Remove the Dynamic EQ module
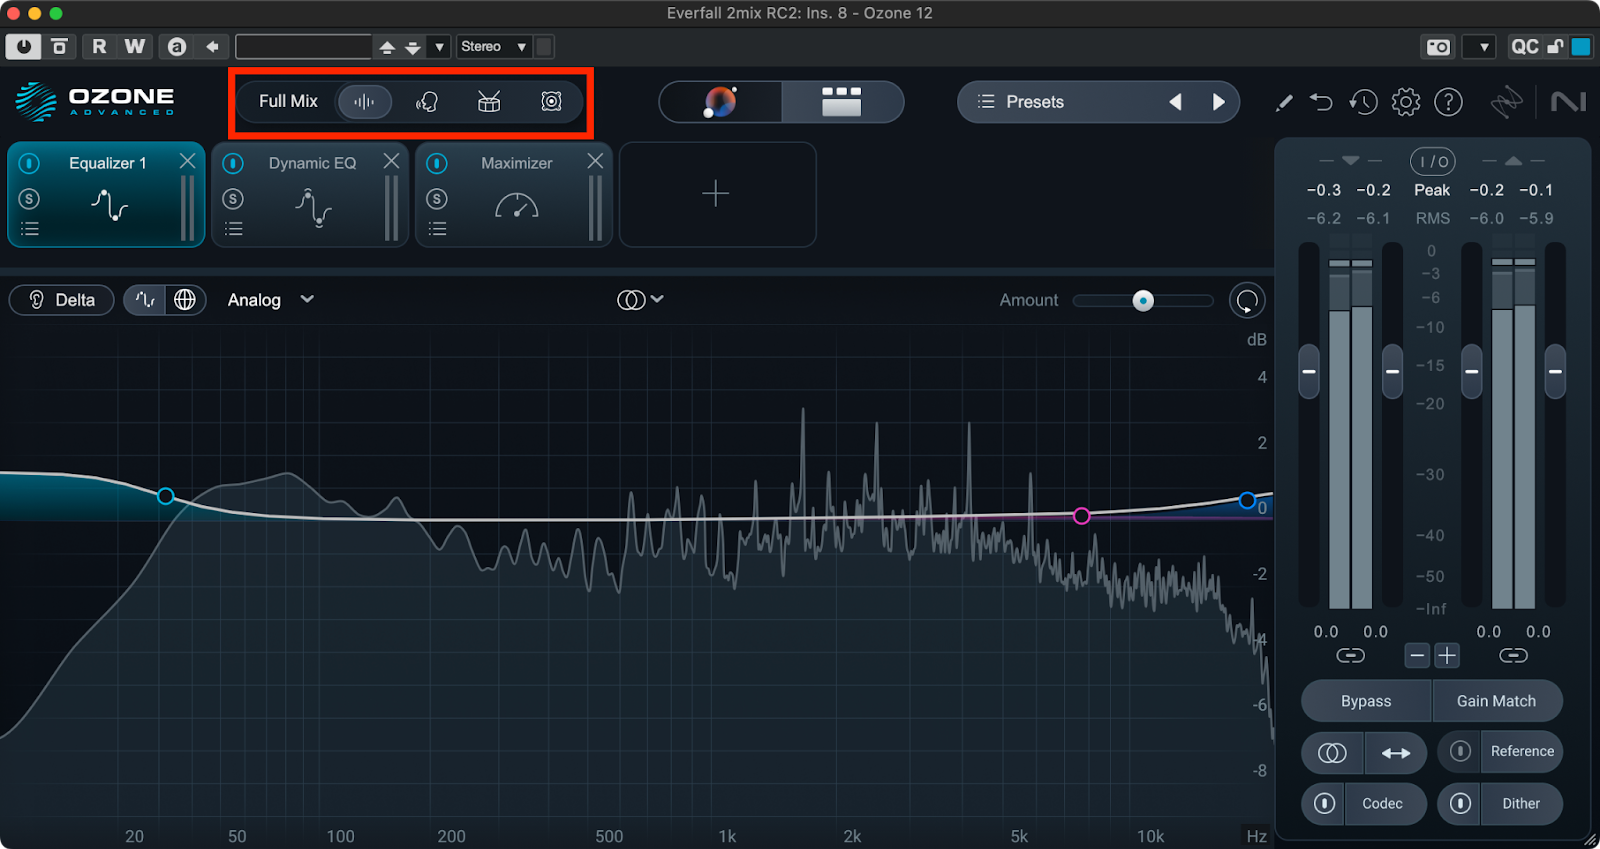Screen dimensions: 1600x849 (391, 161)
